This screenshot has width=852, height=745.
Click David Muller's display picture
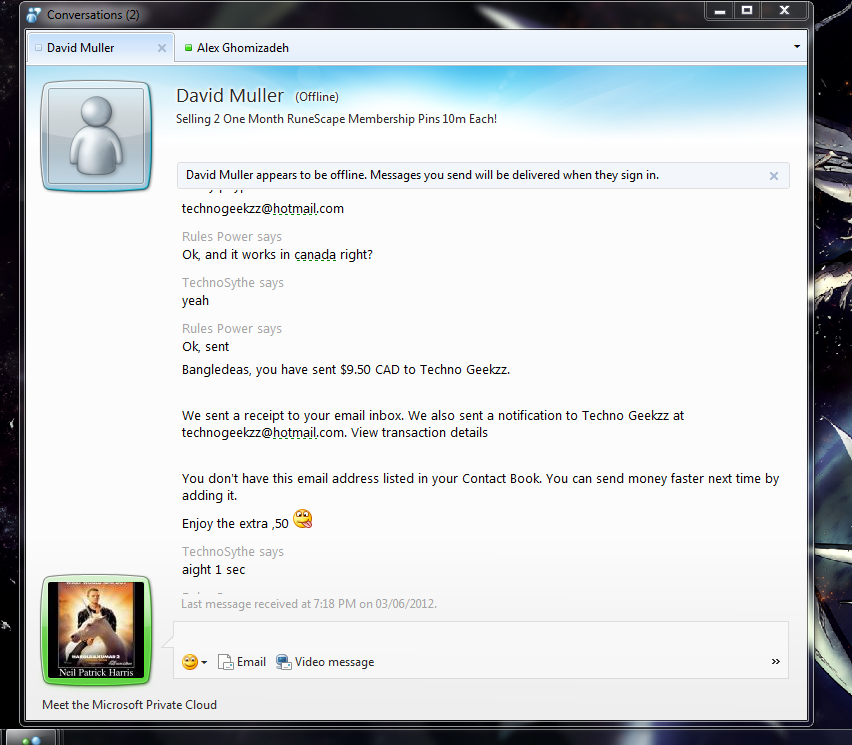coord(96,136)
